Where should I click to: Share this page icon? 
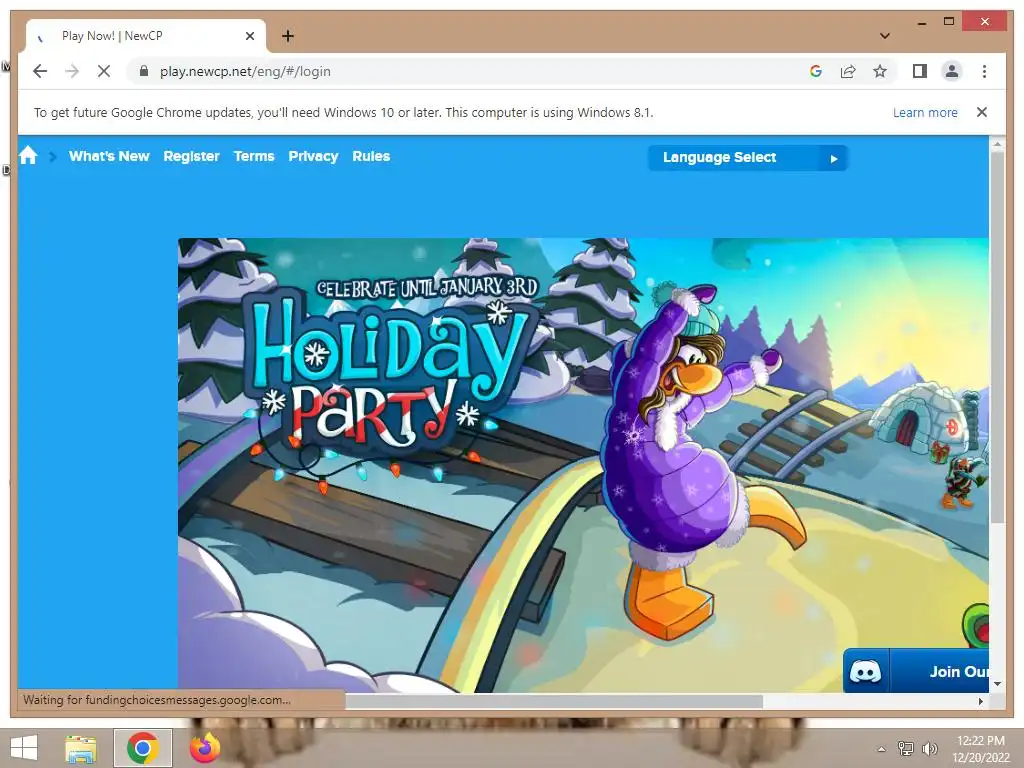[848, 71]
